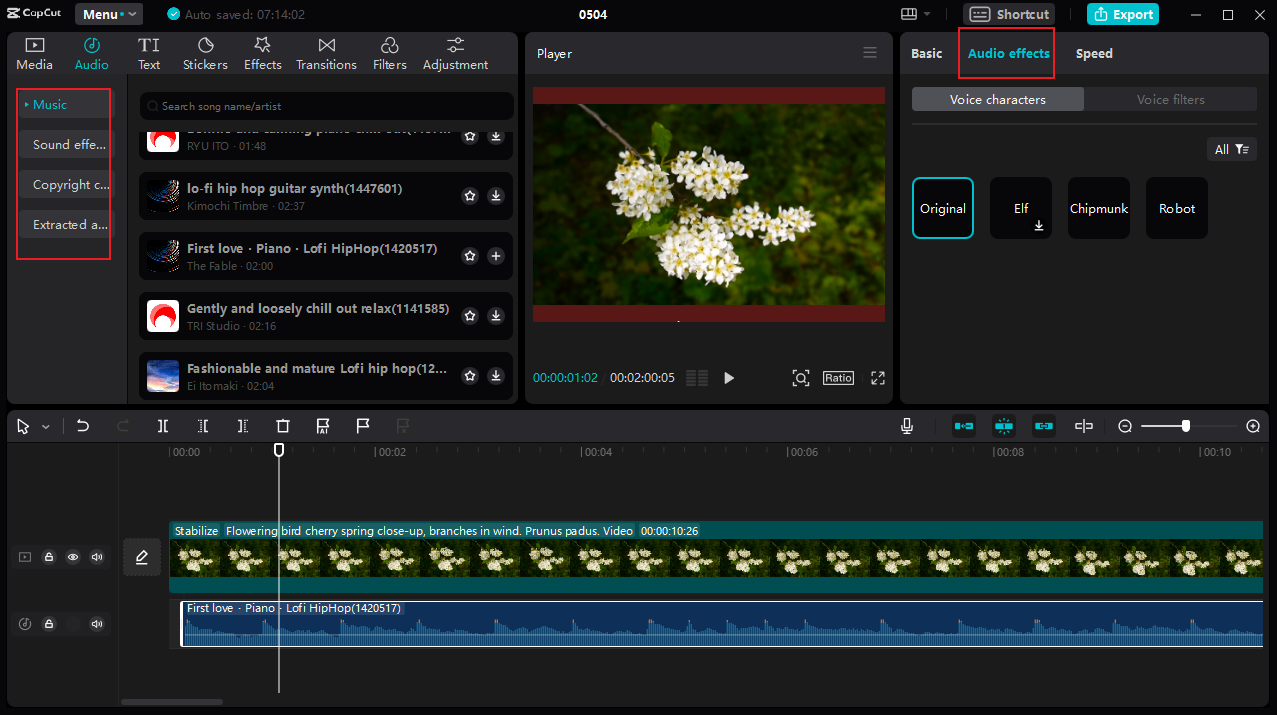Click the Export button

[x=1123, y=14]
